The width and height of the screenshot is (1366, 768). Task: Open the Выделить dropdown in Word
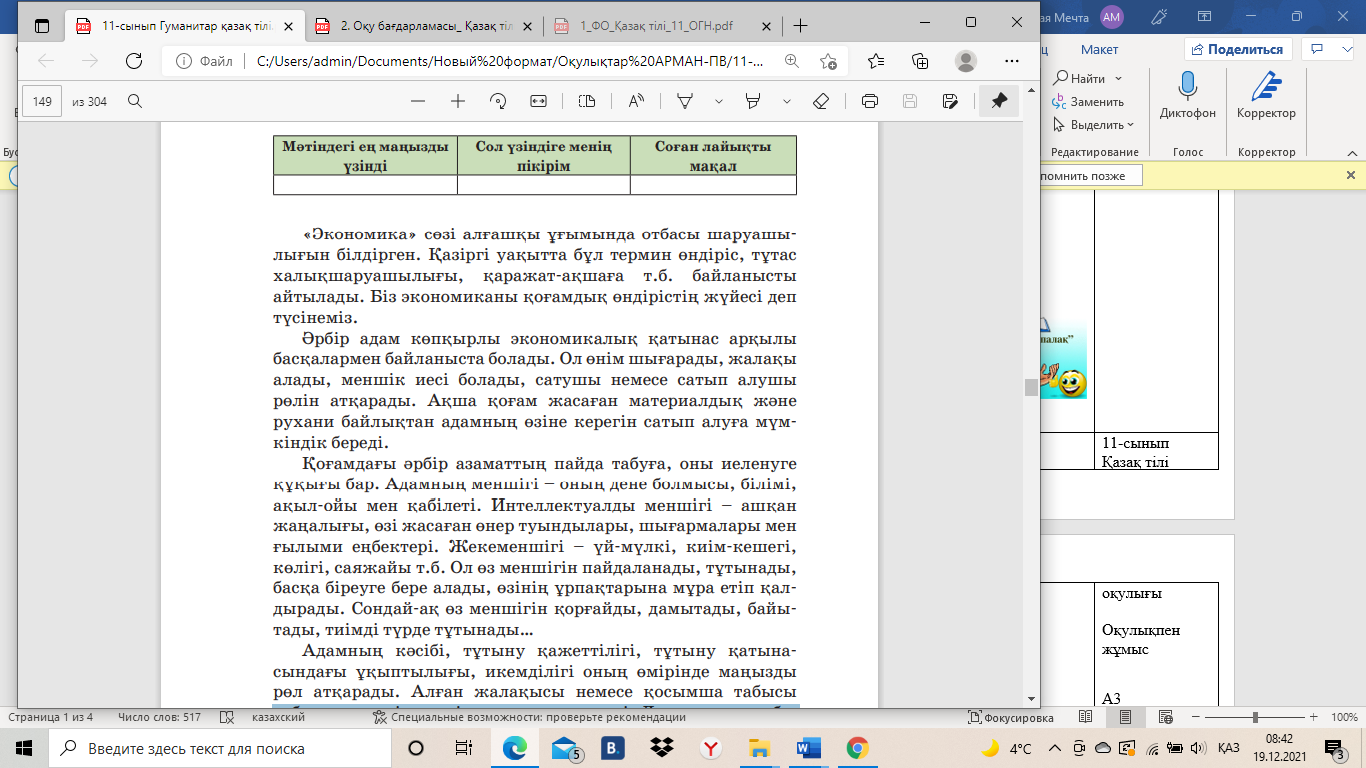coord(1095,125)
